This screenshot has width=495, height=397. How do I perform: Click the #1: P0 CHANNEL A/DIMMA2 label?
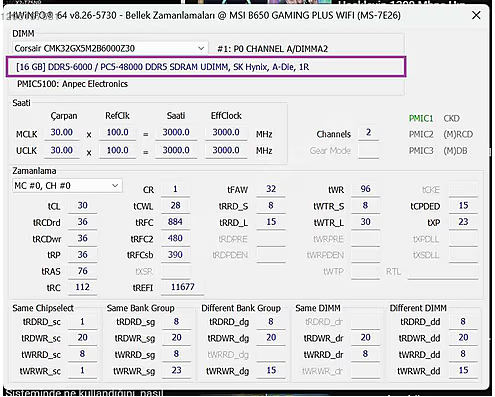point(273,49)
